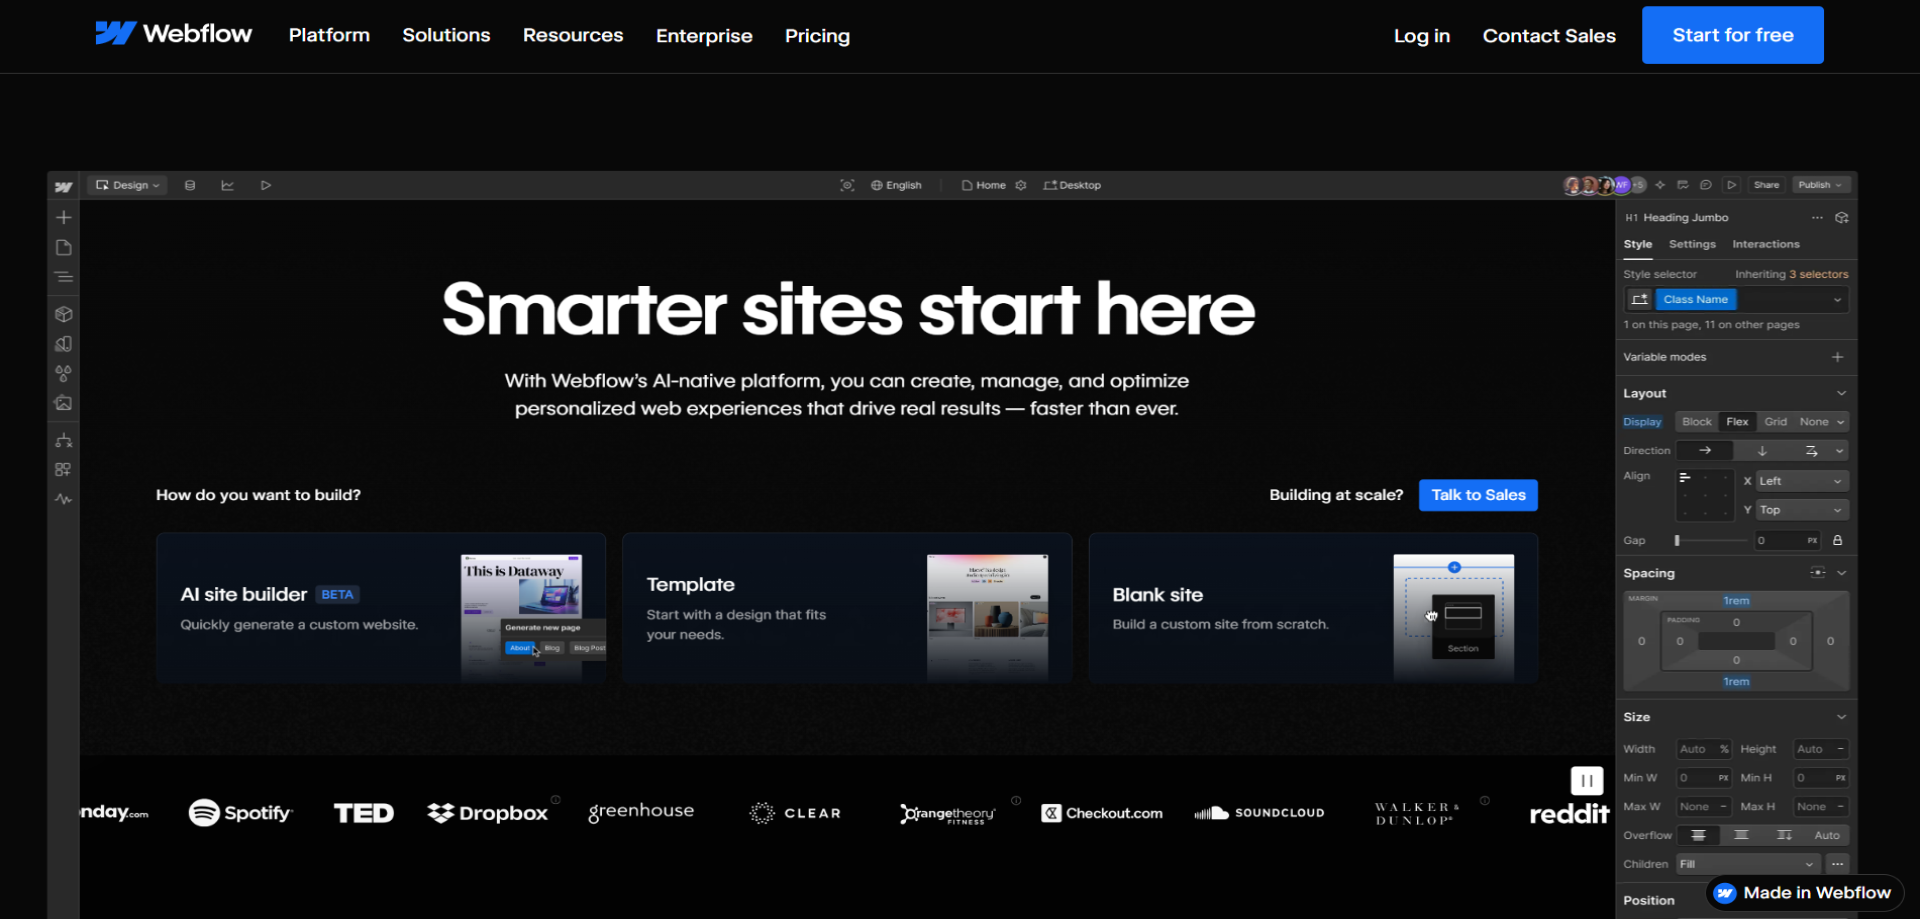
Task: Open page settings gear beside Home
Action: pyautogui.click(x=1021, y=185)
